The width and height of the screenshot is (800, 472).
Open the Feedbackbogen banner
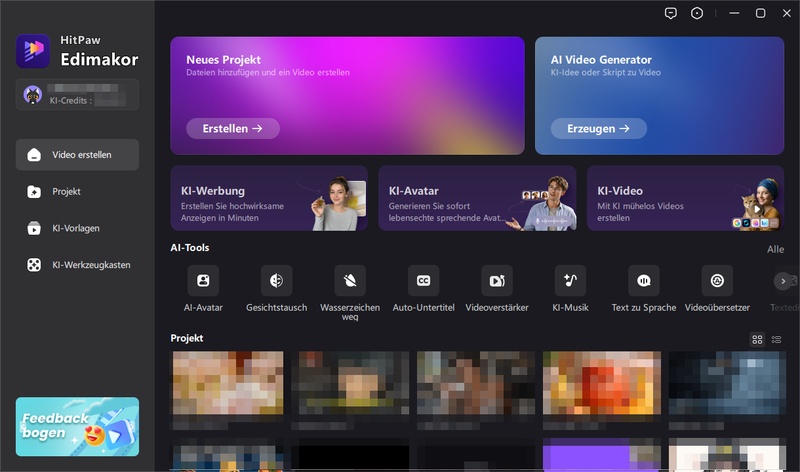(78, 427)
